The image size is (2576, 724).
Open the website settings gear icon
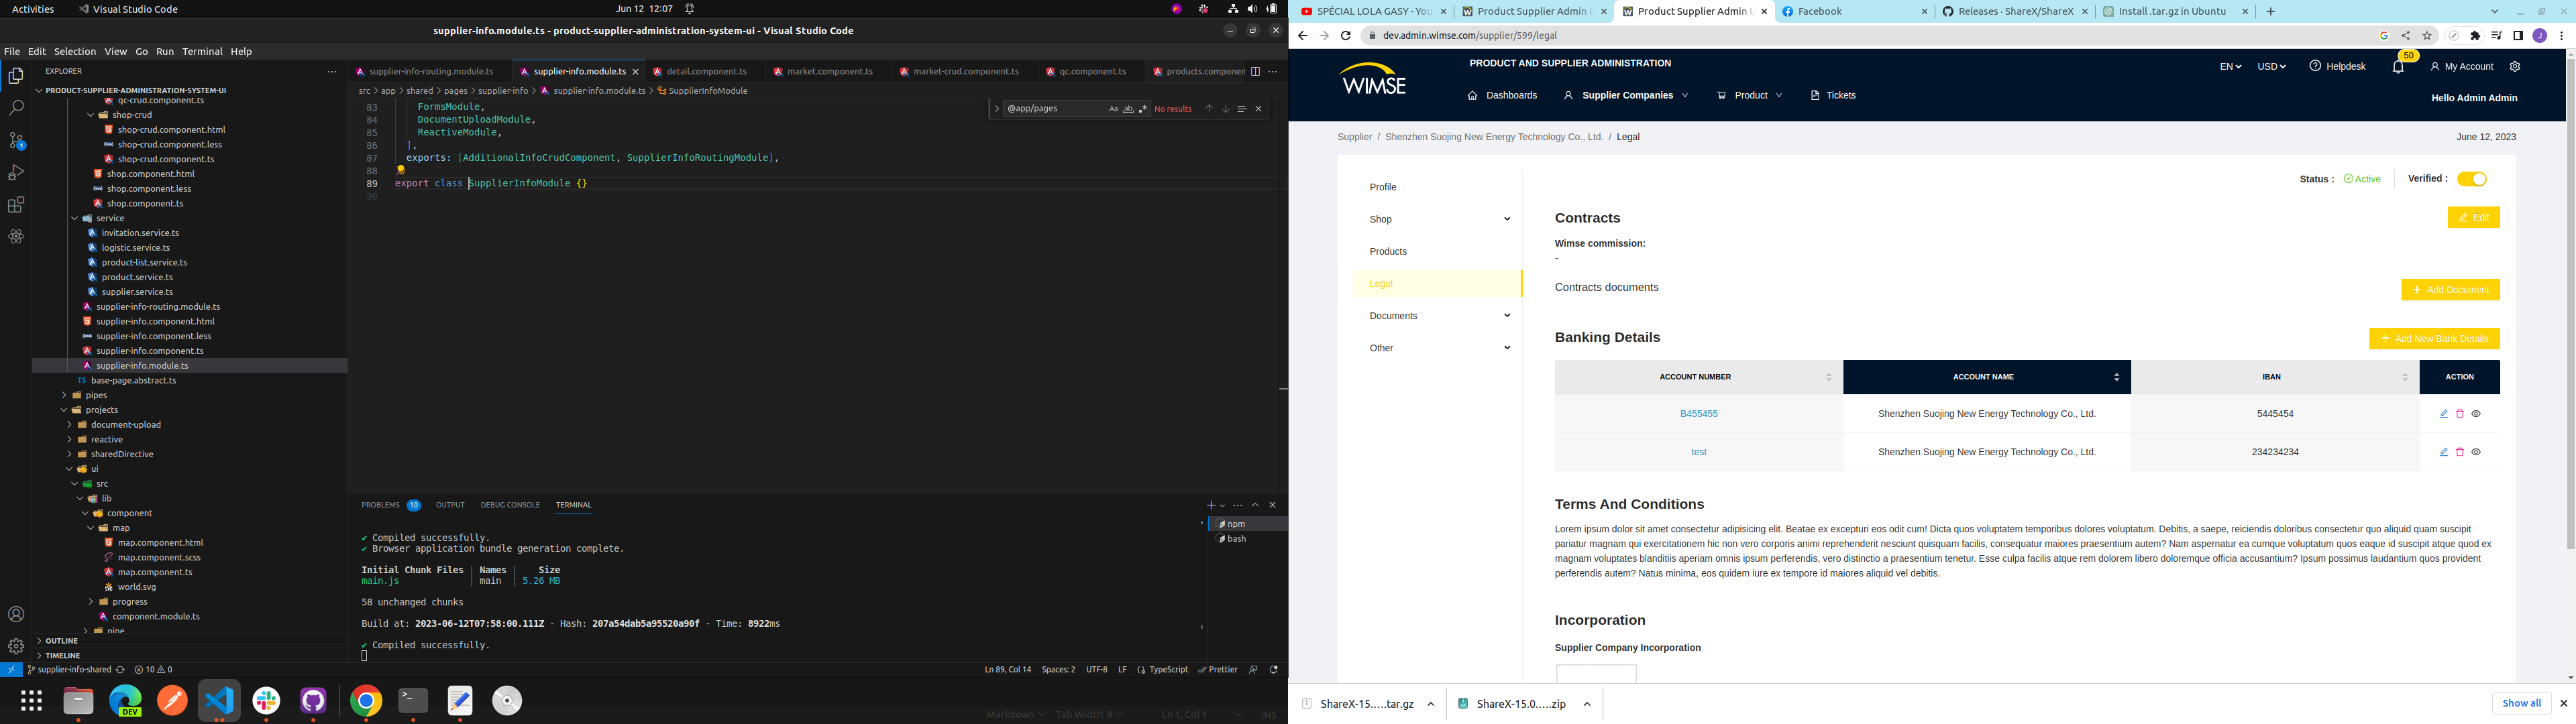click(2514, 67)
